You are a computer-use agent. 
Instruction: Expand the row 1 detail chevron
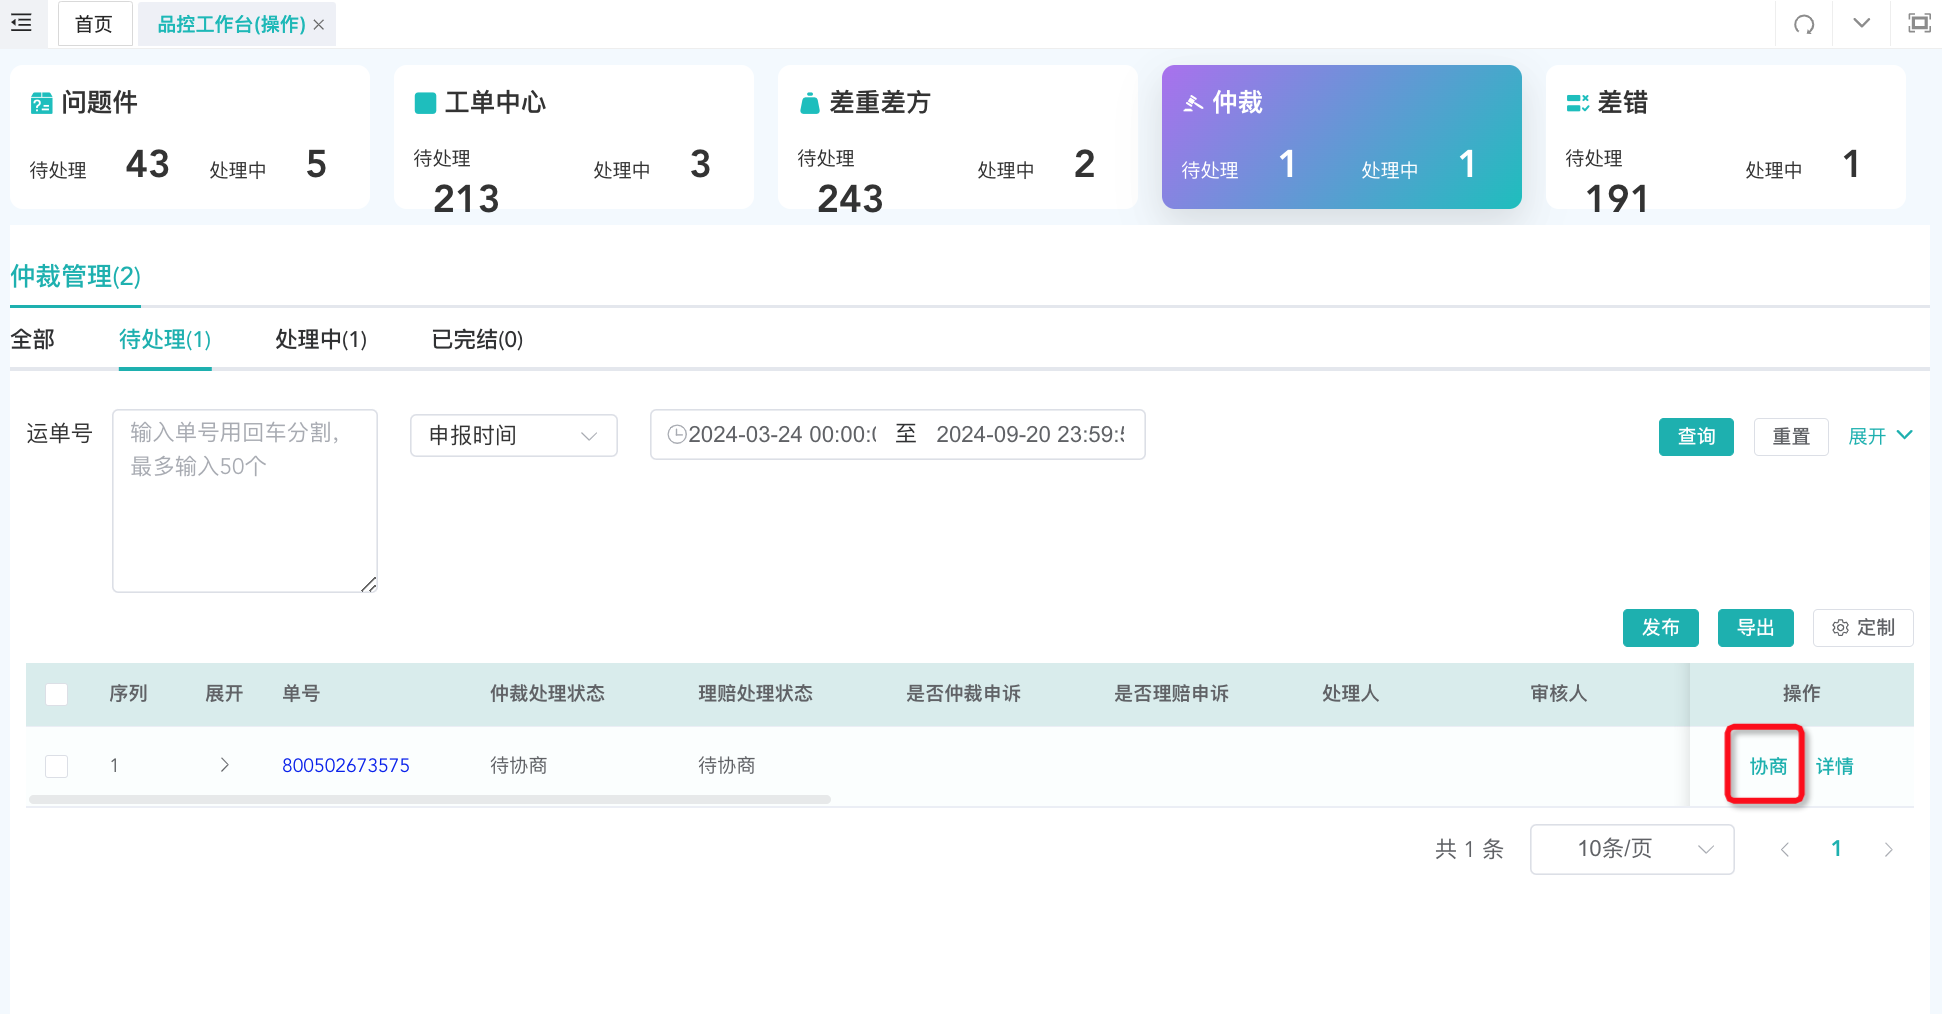coord(225,765)
